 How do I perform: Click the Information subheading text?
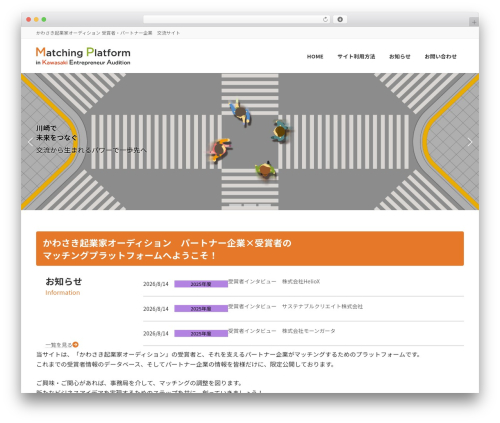63,293
